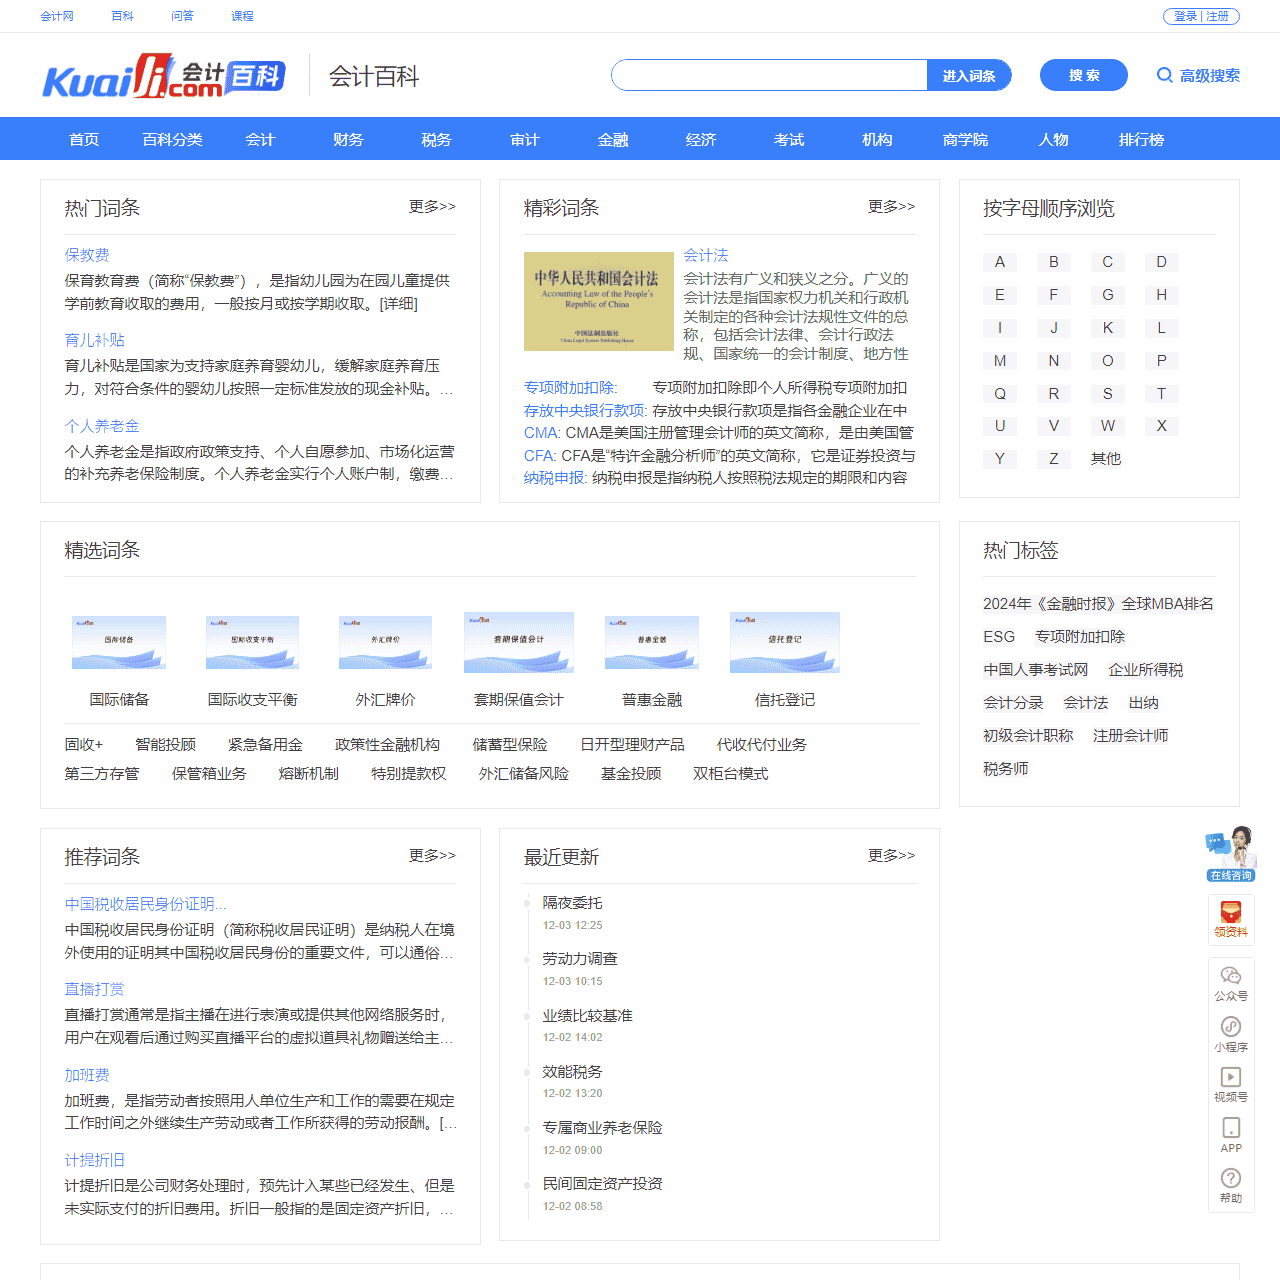The height and width of the screenshot is (1280, 1280).
Task: Click the 领资料 red packet icon
Action: coord(1231,919)
